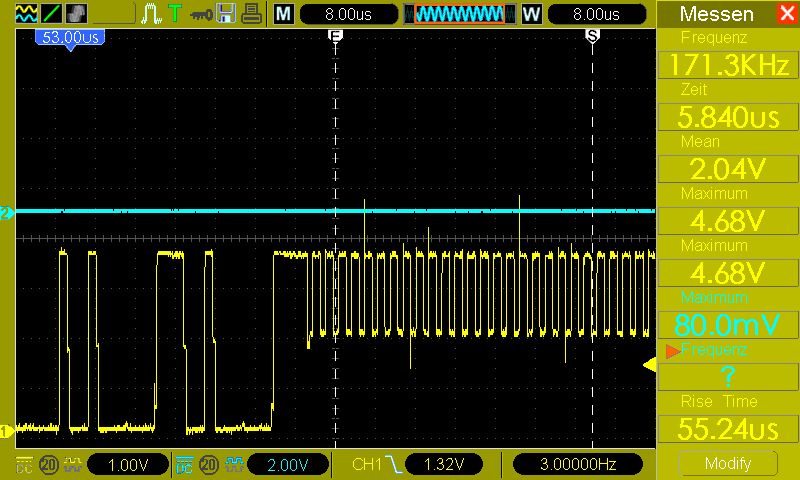Click the 1.32V trigger level value
This screenshot has width=800, height=480.
(444, 465)
